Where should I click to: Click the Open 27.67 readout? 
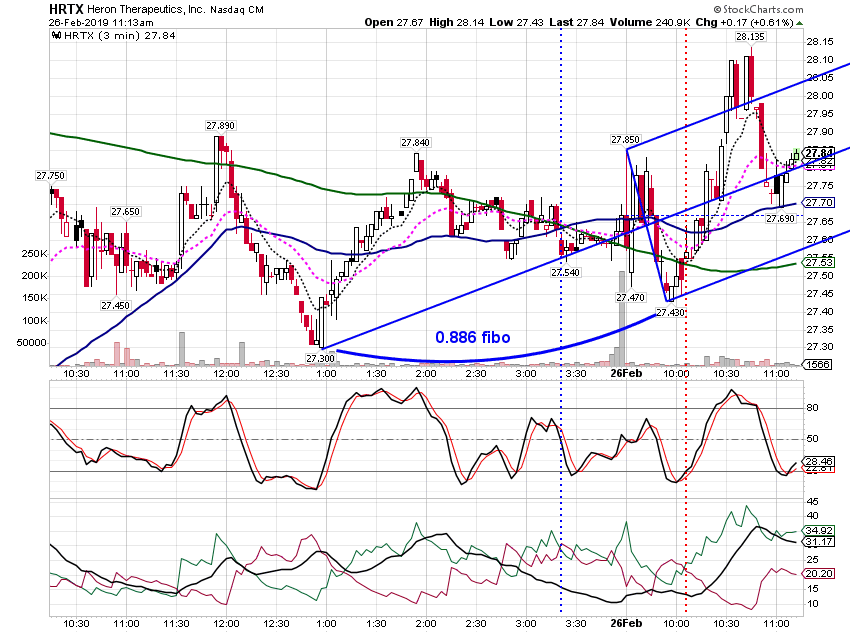(x=394, y=22)
